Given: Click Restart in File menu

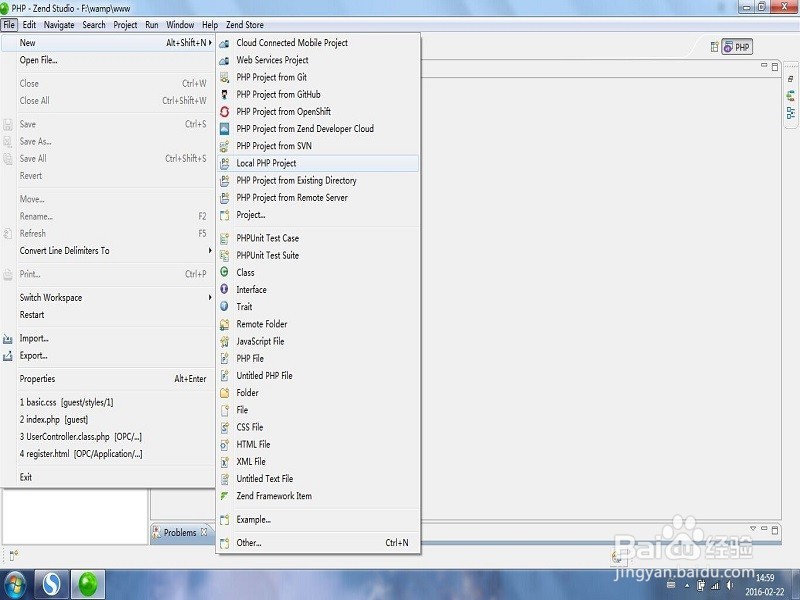Looking at the screenshot, I should 108,315.
